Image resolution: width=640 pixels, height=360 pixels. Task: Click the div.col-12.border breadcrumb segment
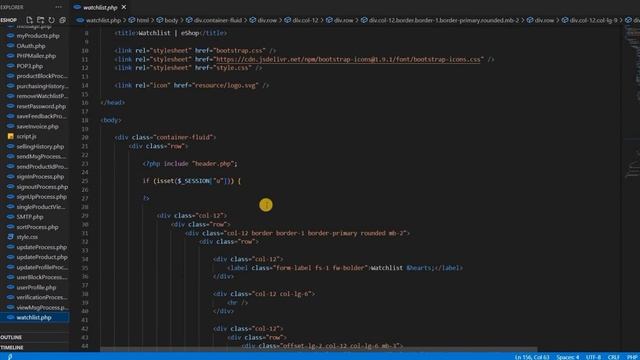444,20
